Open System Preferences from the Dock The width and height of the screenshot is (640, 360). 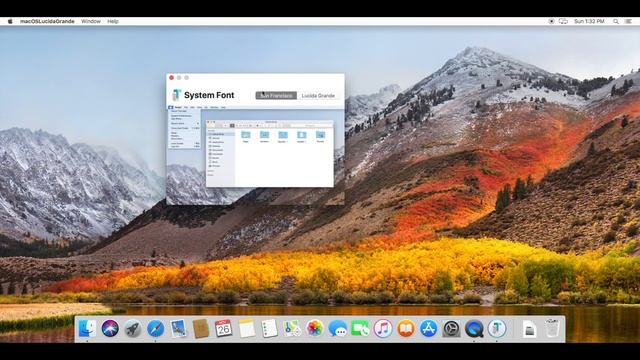pyautogui.click(x=451, y=328)
